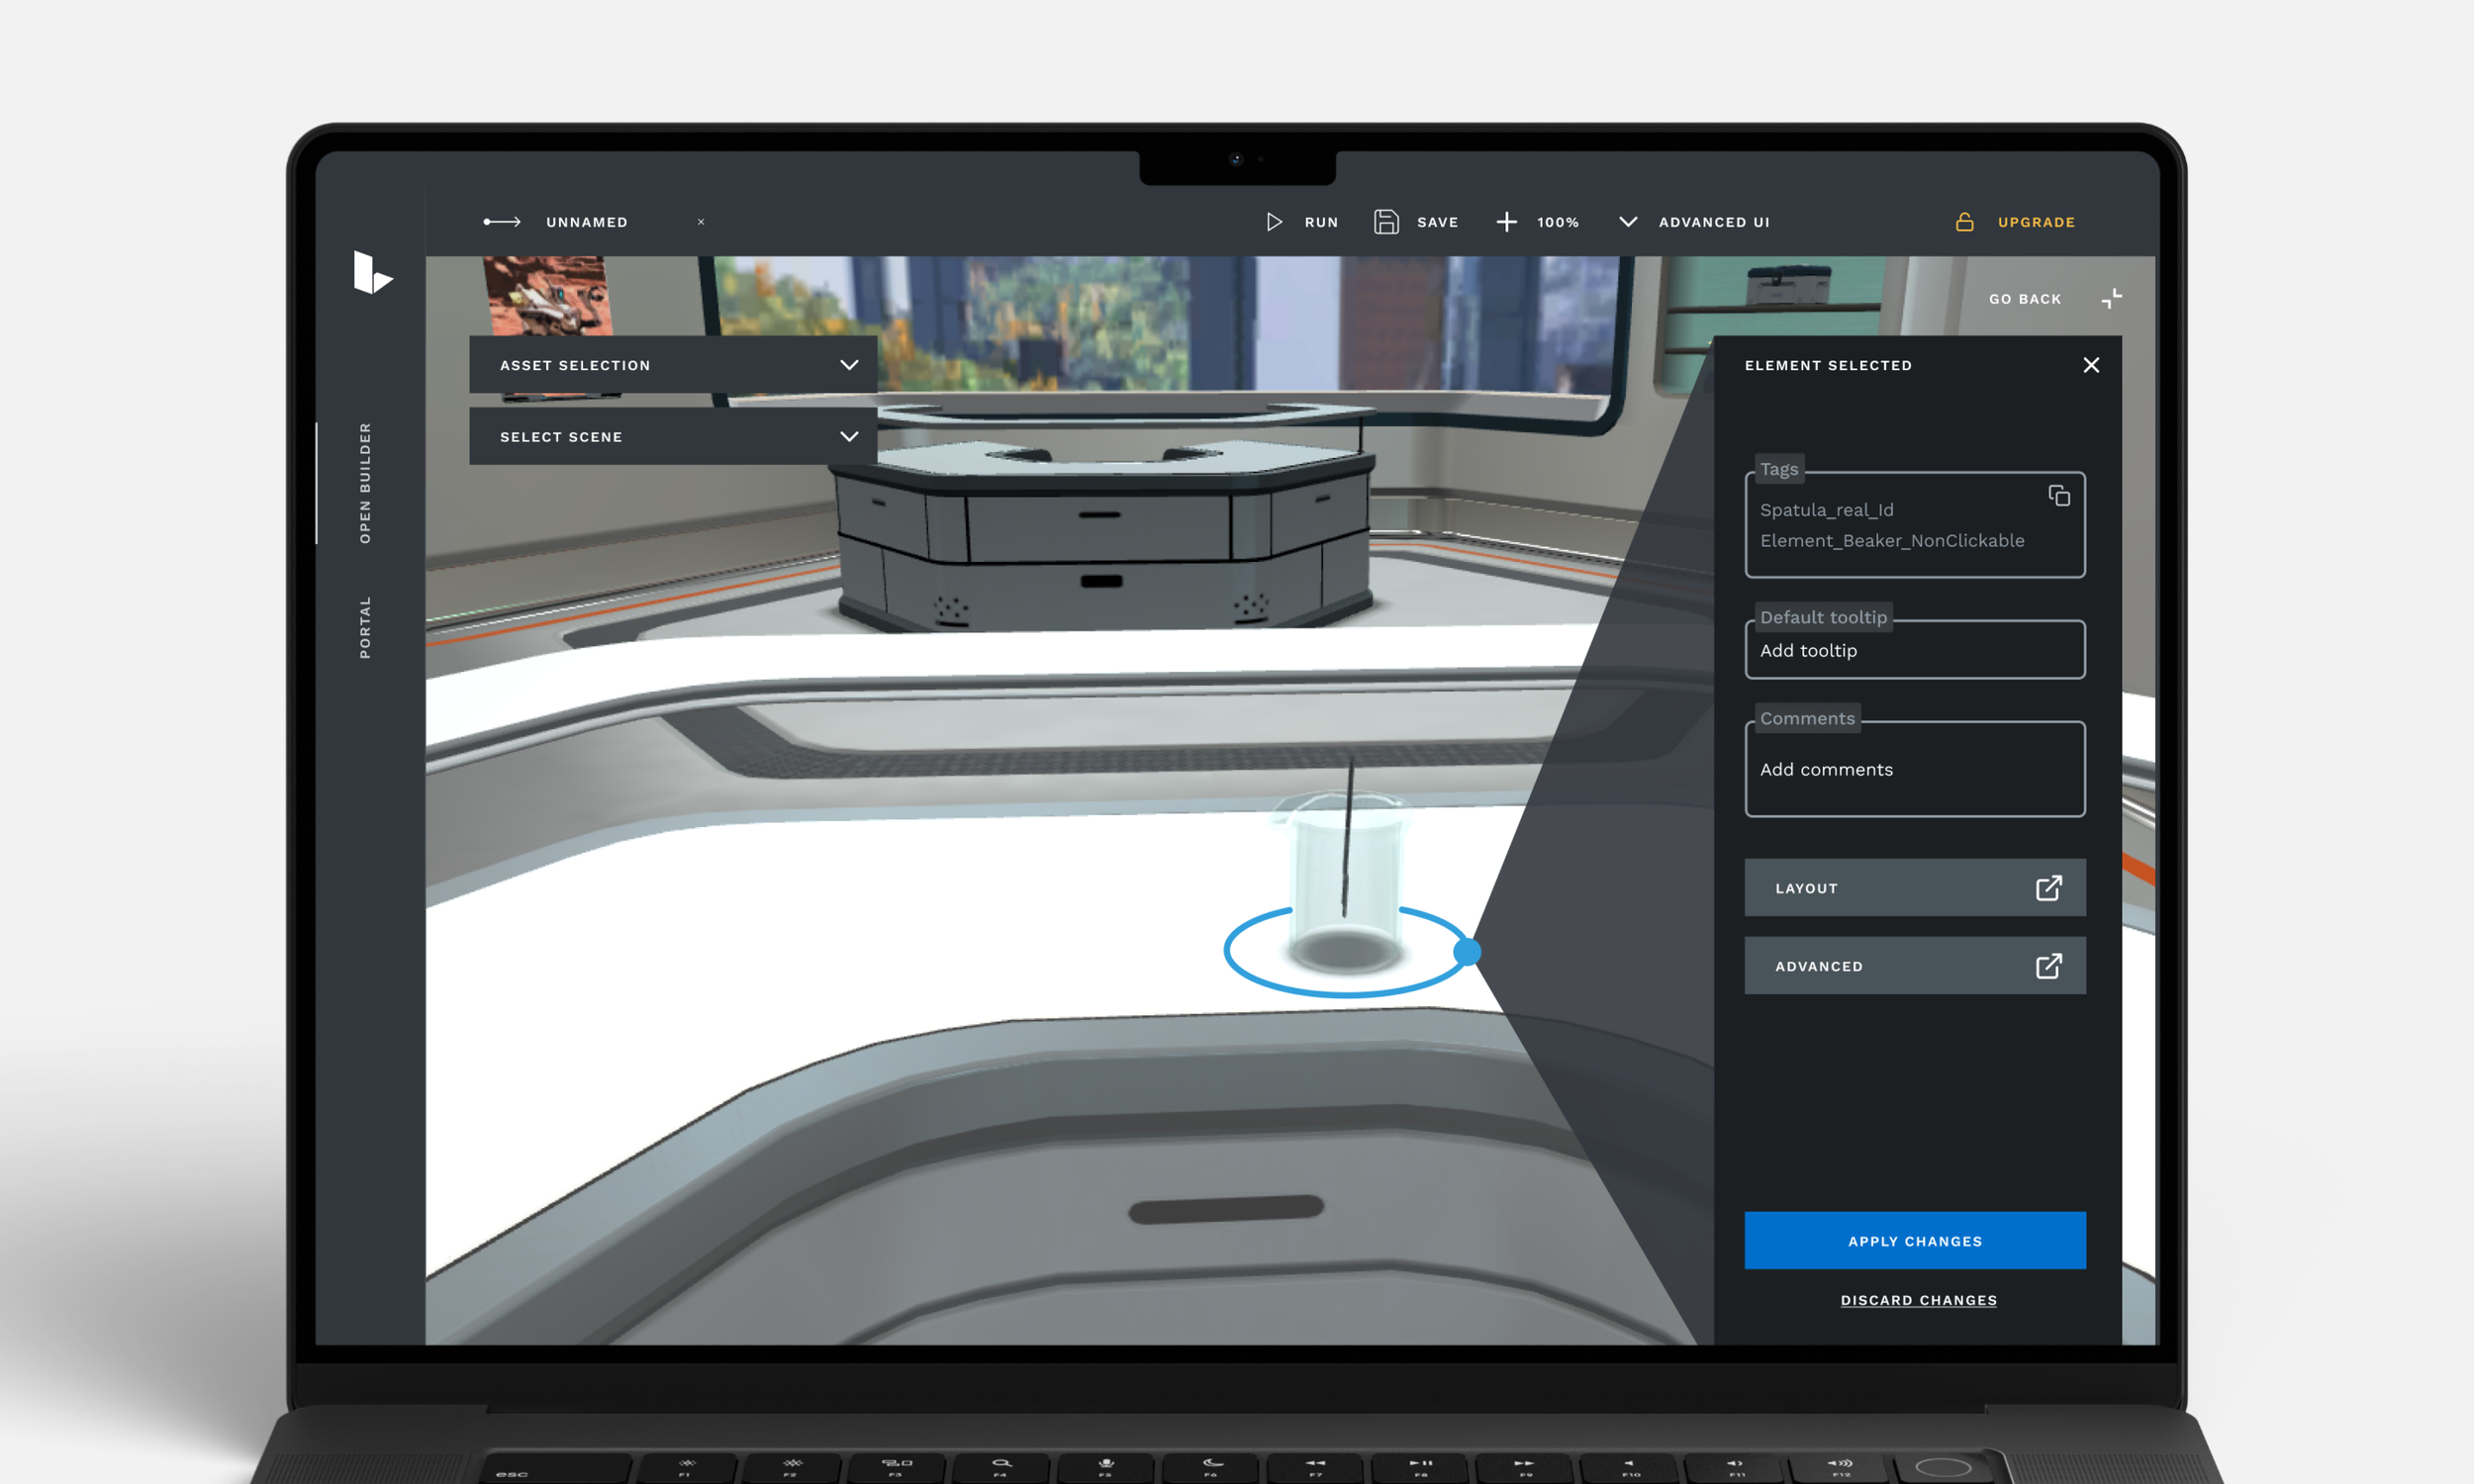Click the SAVE label in the toolbar
This screenshot has width=2474, height=1484.
pos(1437,222)
